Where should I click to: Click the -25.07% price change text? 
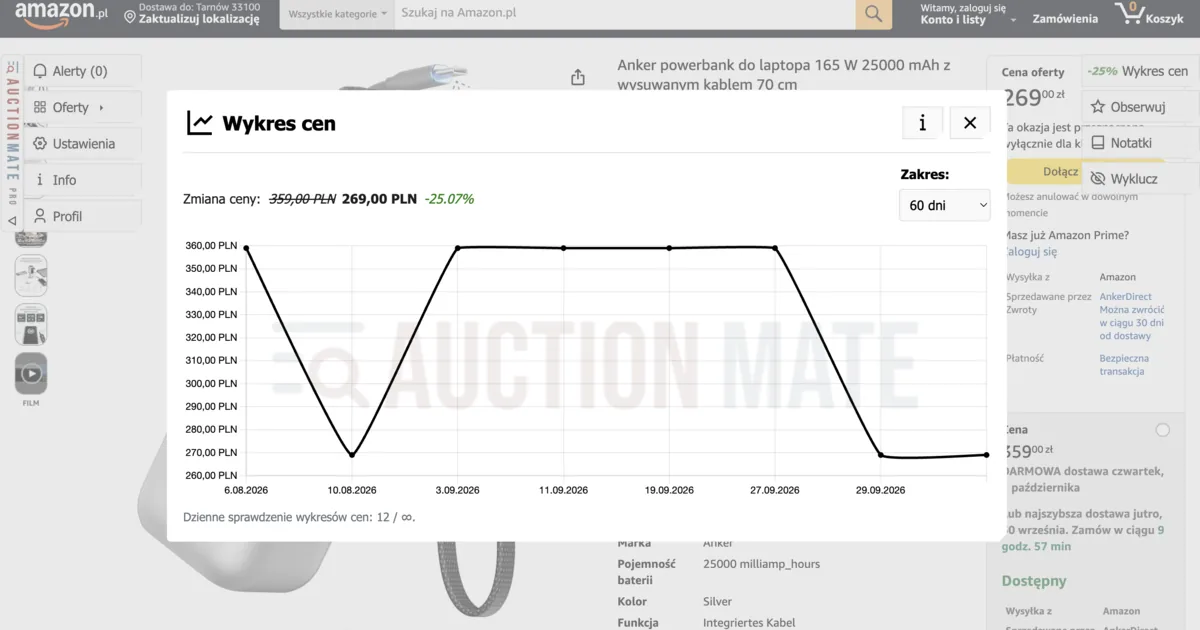(449, 199)
